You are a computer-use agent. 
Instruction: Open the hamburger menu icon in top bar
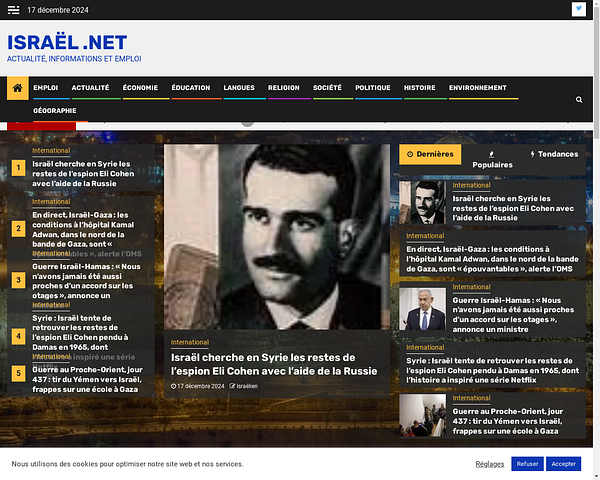pos(14,9)
